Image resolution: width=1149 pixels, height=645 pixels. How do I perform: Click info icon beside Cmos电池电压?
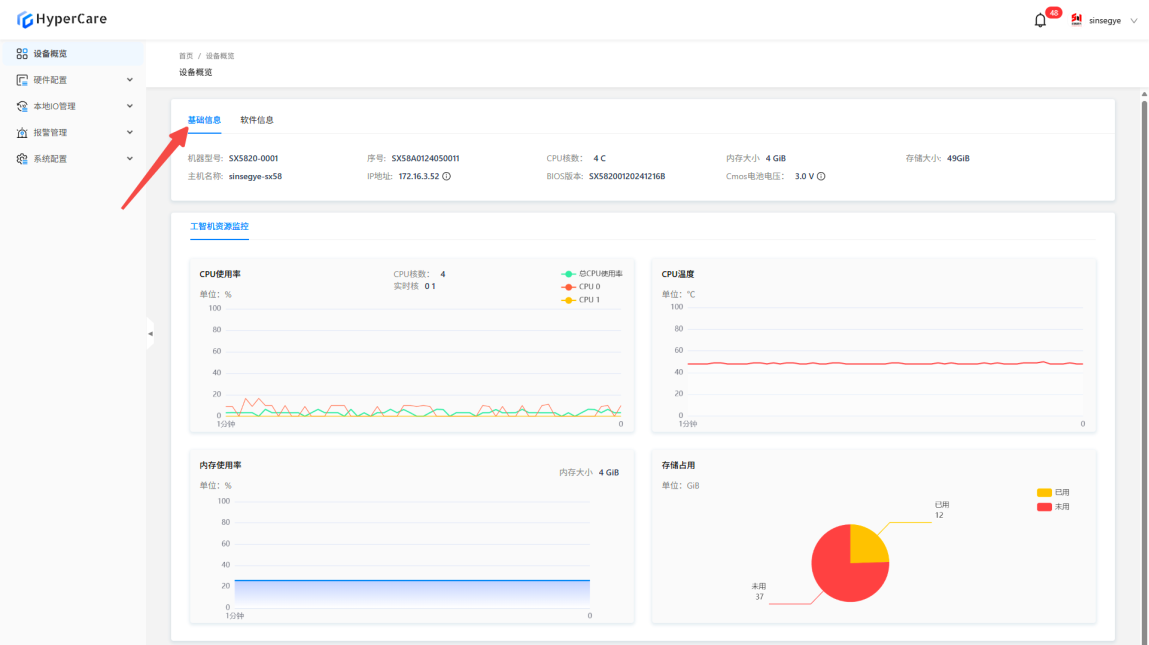click(x=821, y=176)
